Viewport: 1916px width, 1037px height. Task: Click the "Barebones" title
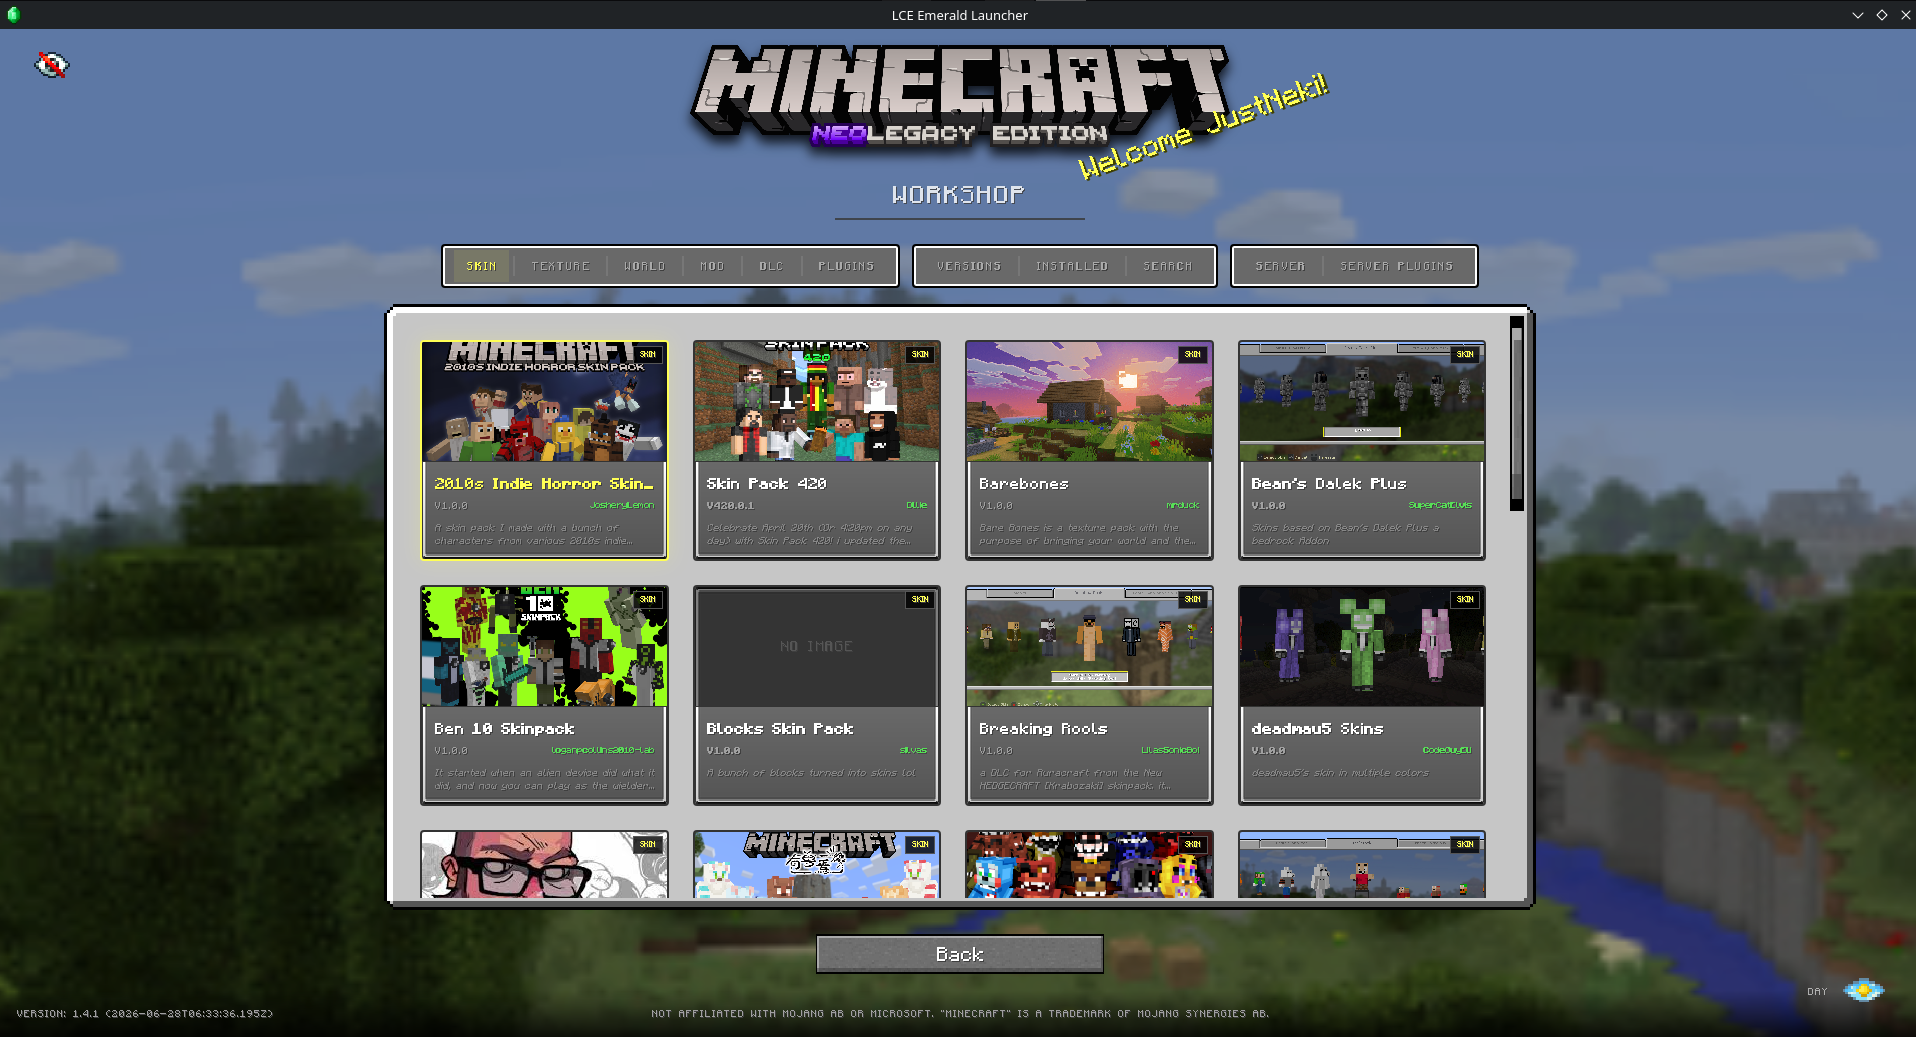[1023, 484]
